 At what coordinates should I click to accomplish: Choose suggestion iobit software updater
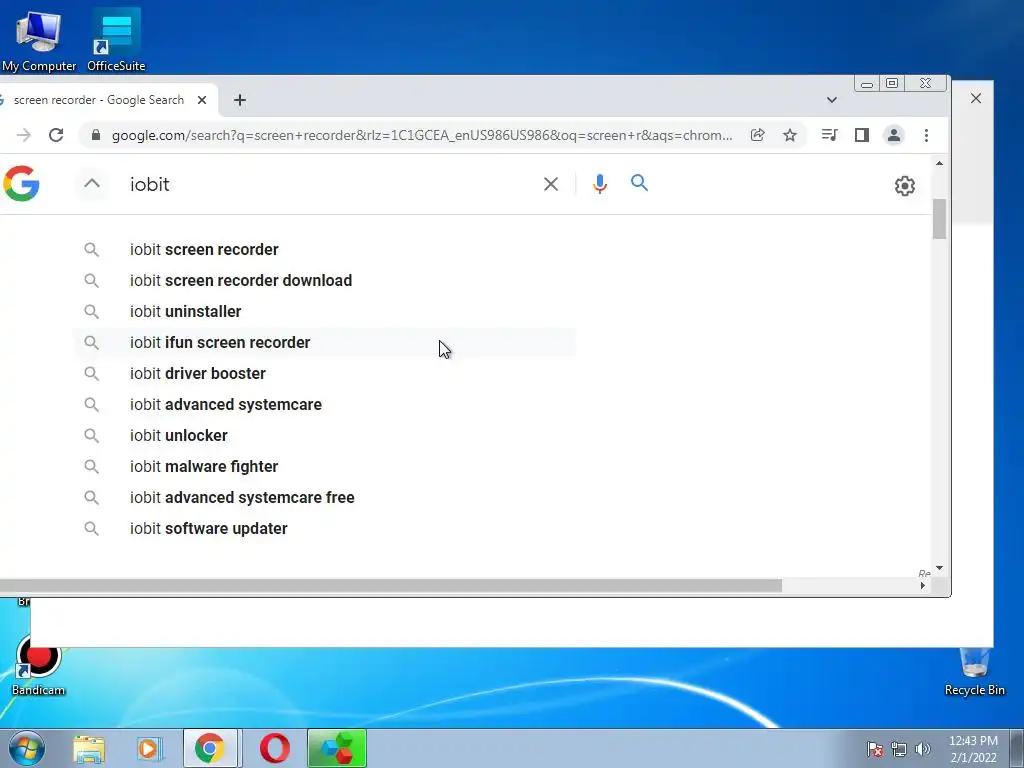325,528
